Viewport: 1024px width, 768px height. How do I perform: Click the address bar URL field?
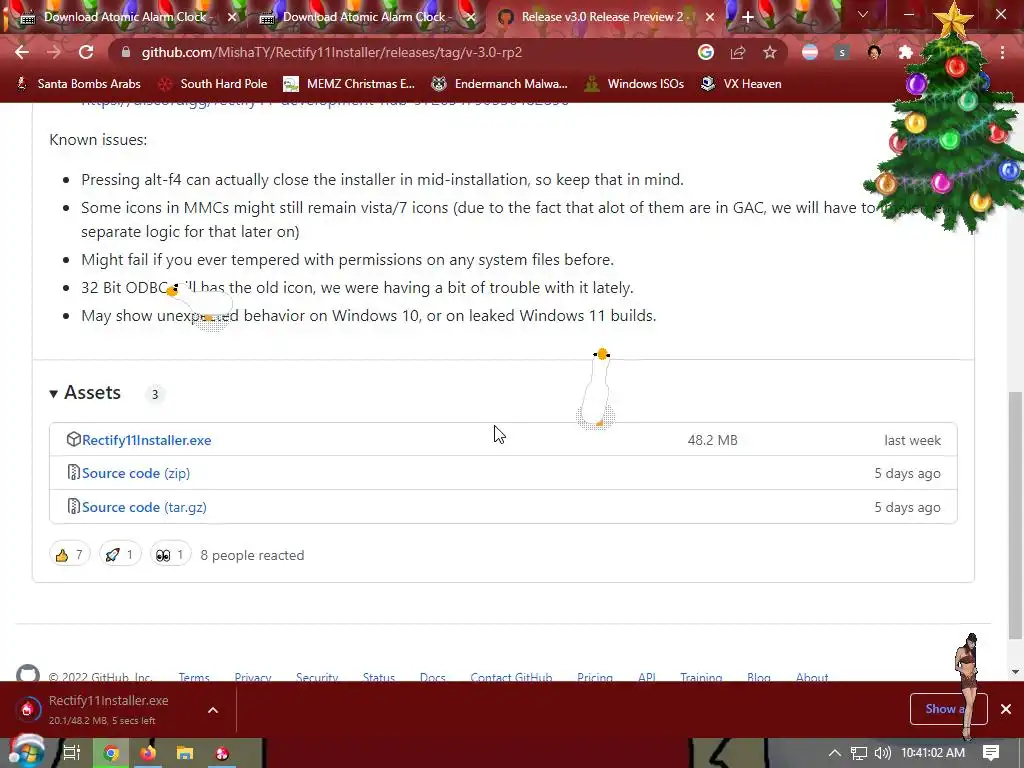coord(405,52)
